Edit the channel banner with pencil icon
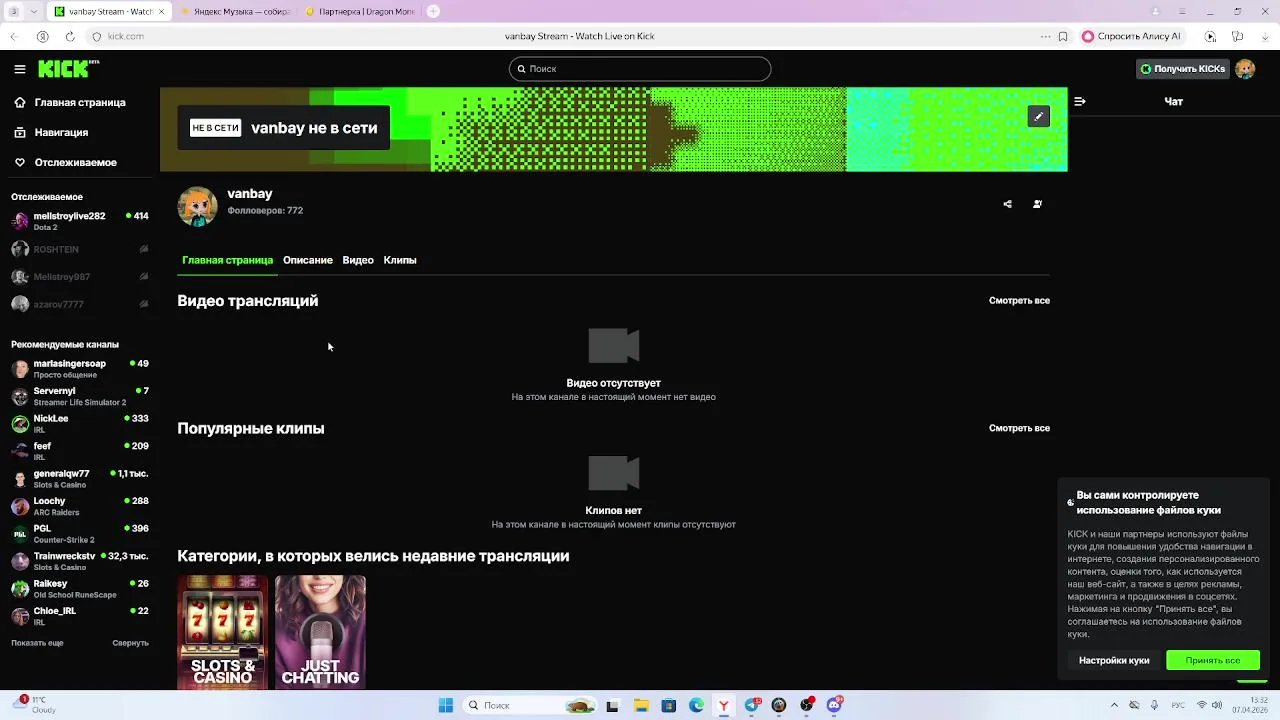1280x720 pixels. [1038, 116]
